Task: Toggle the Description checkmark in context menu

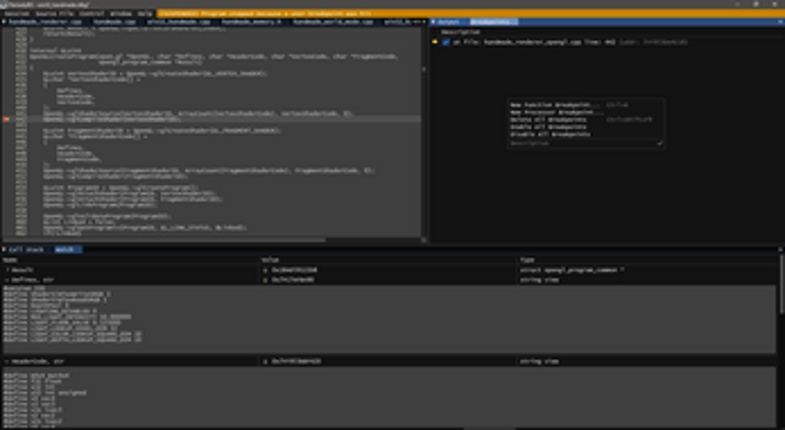Action: tap(660, 143)
